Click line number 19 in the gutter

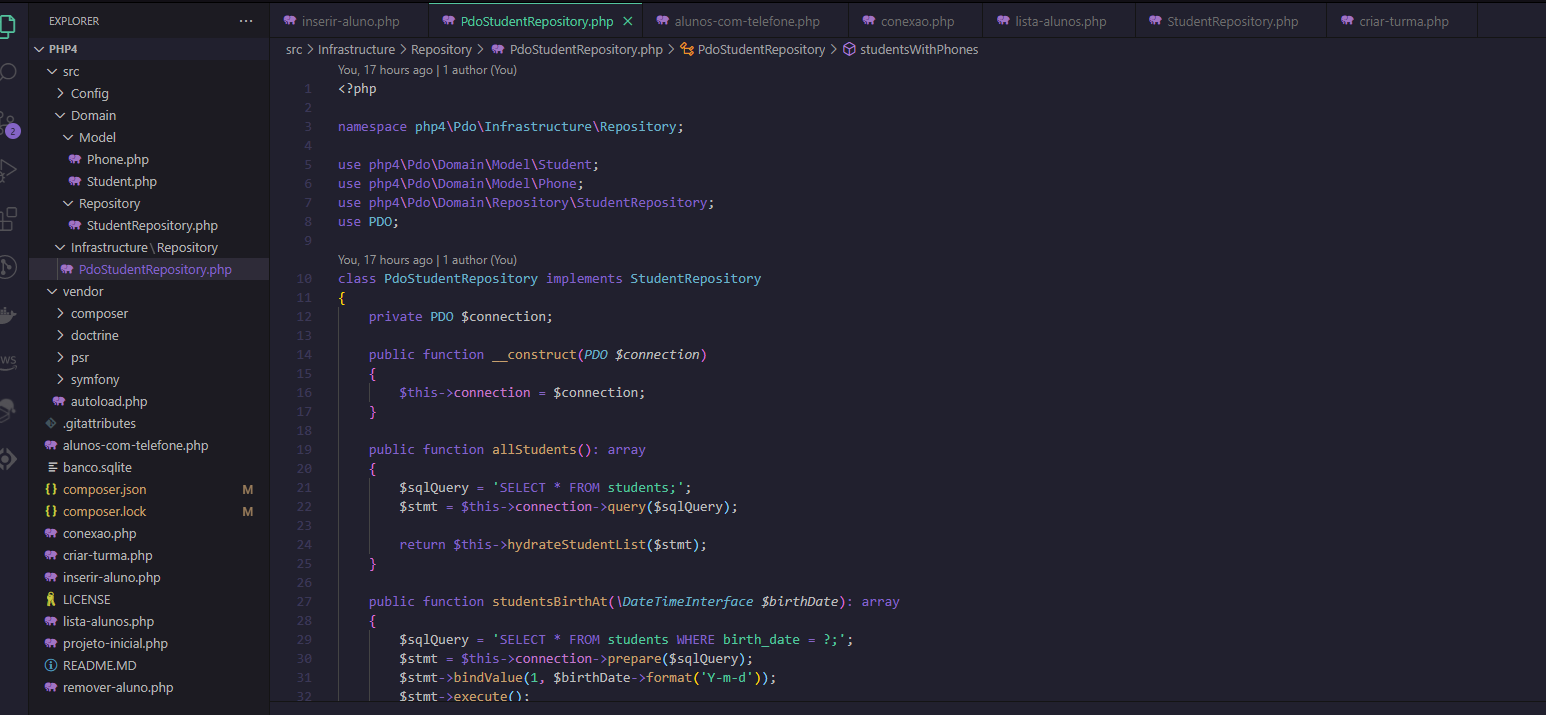click(305, 450)
